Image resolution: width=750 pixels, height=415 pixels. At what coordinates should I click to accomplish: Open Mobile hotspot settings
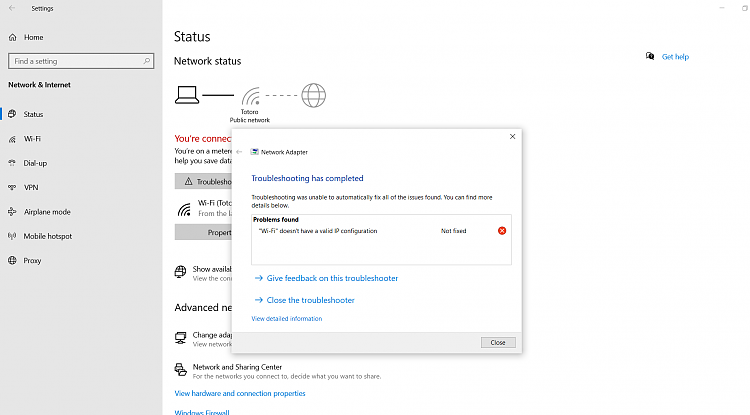pyautogui.click(x=48, y=236)
